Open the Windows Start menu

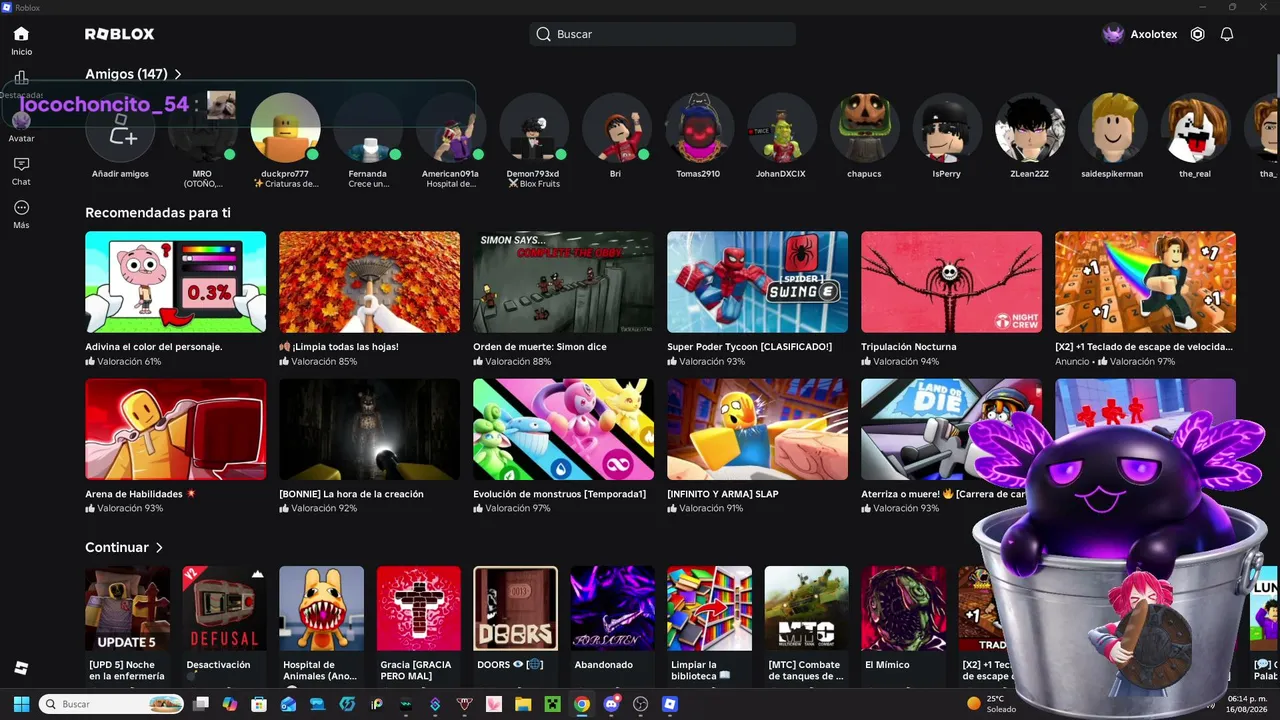[21, 704]
